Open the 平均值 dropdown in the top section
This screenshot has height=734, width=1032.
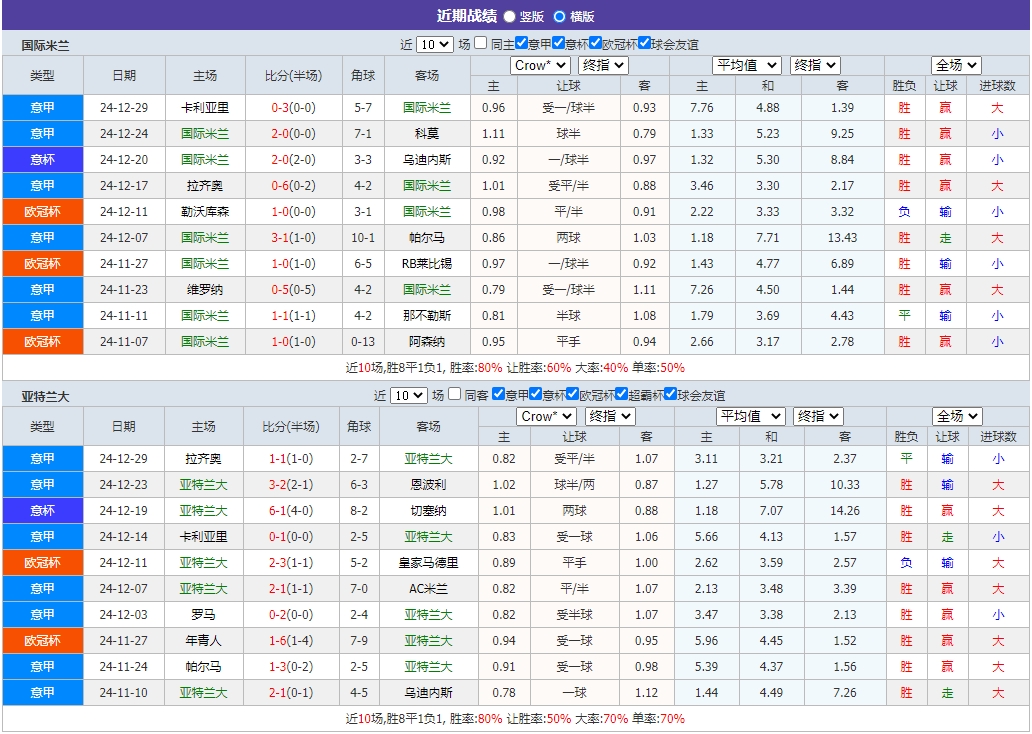[x=745, y=65]
